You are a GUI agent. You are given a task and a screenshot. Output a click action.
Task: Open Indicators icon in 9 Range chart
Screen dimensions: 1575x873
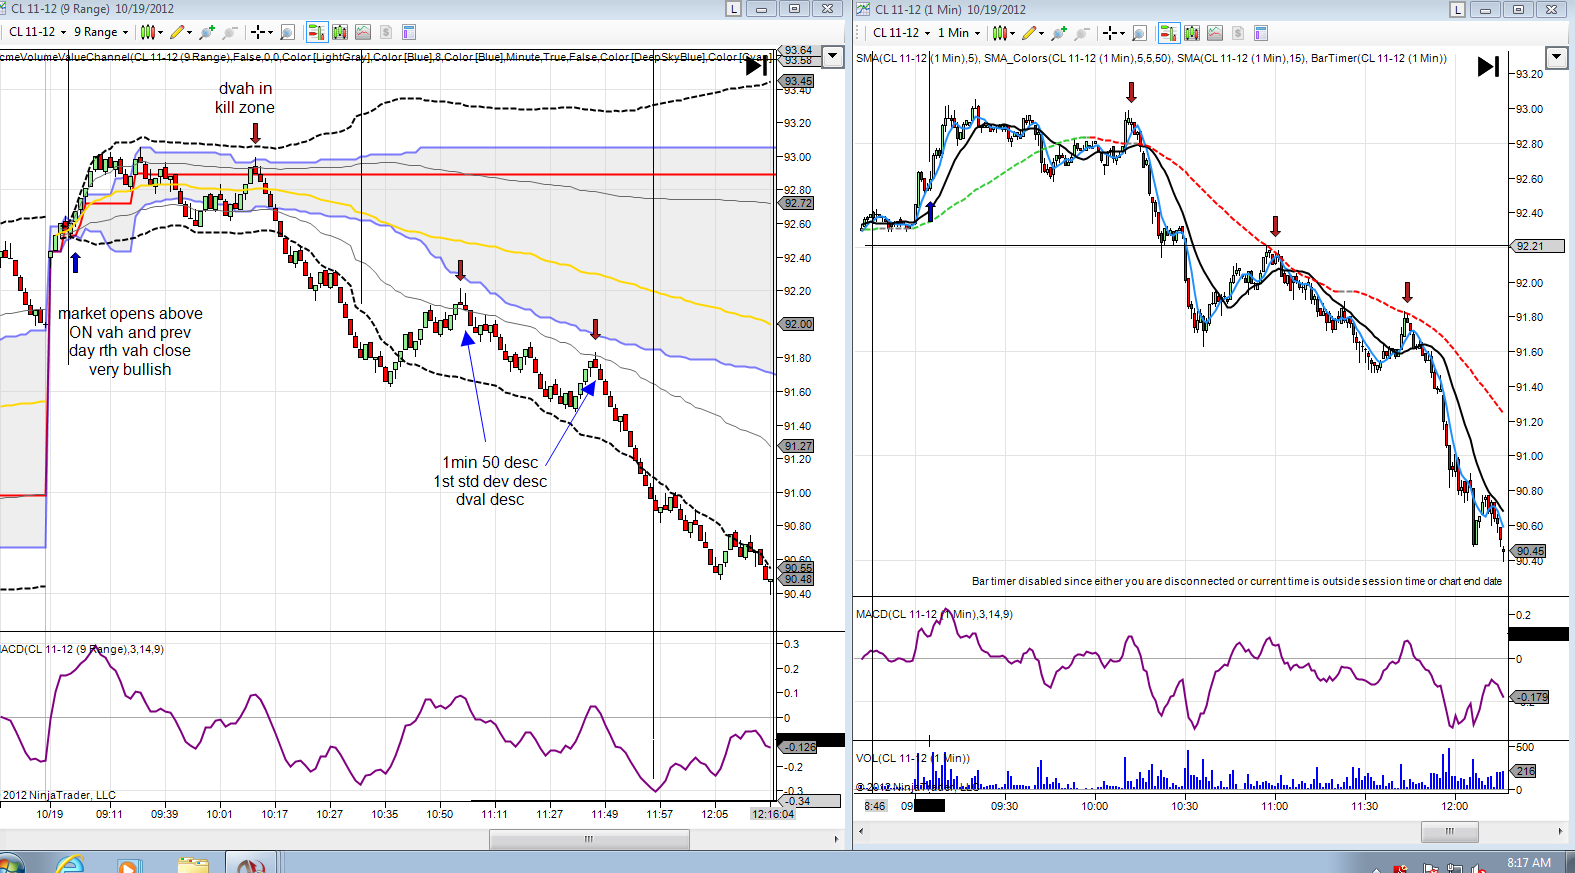coord(363,33)
